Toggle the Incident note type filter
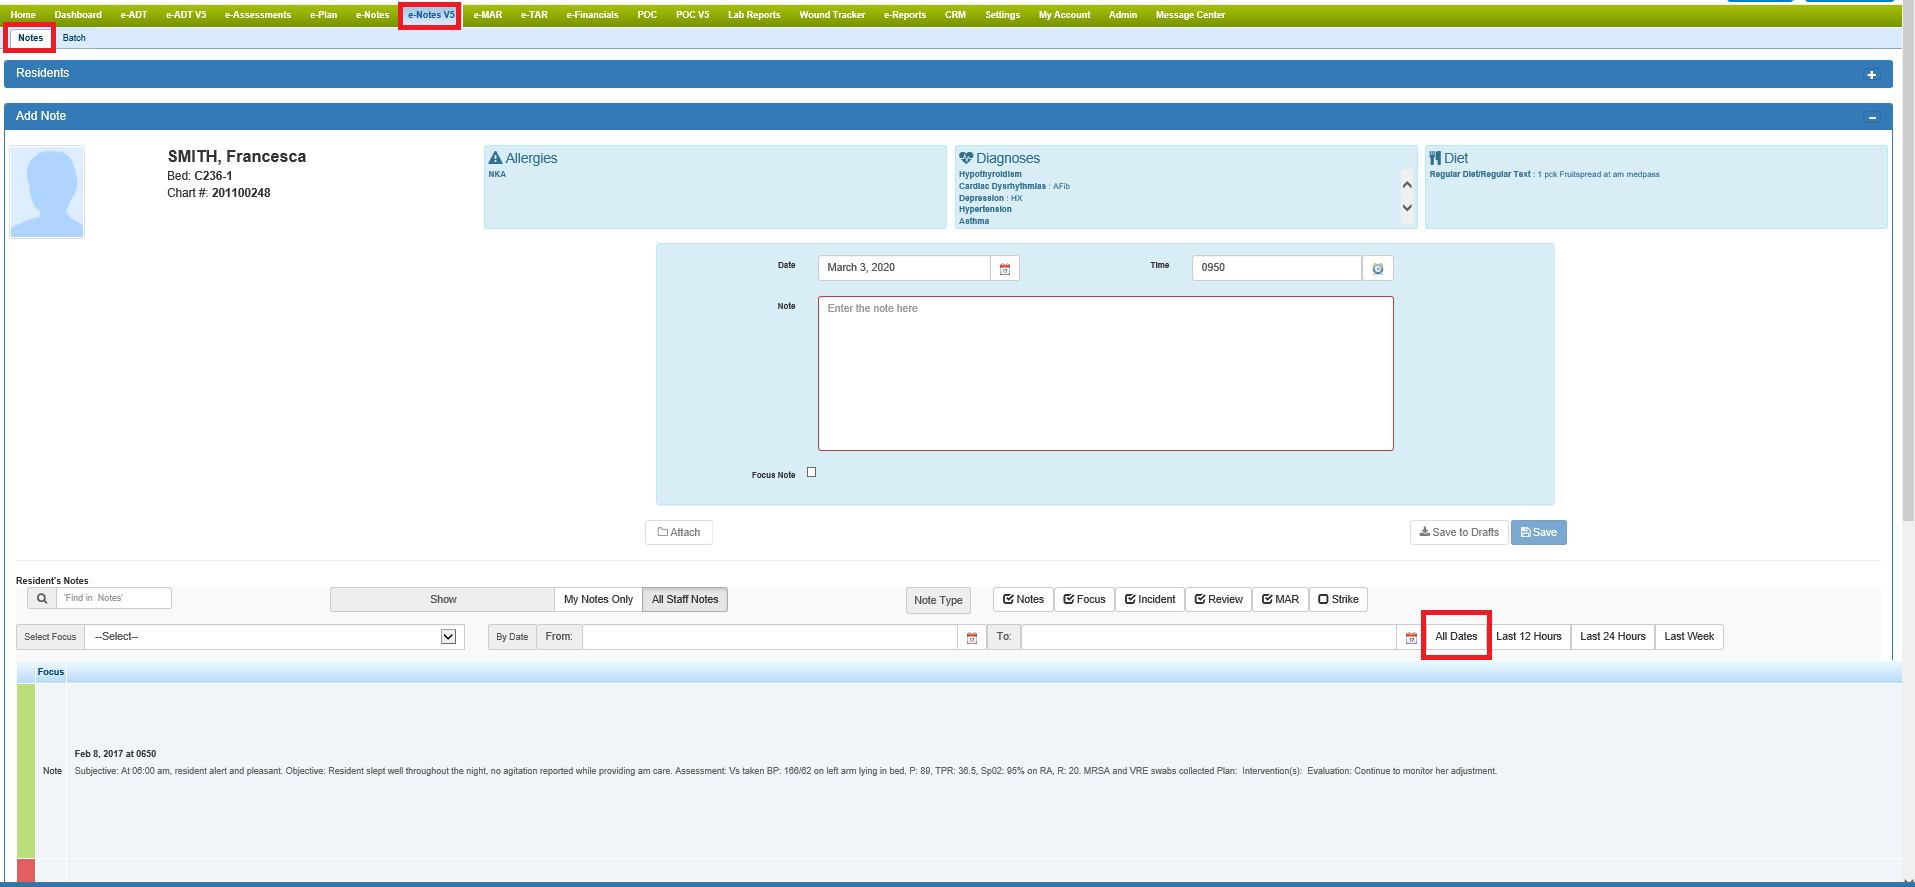 1150,600
